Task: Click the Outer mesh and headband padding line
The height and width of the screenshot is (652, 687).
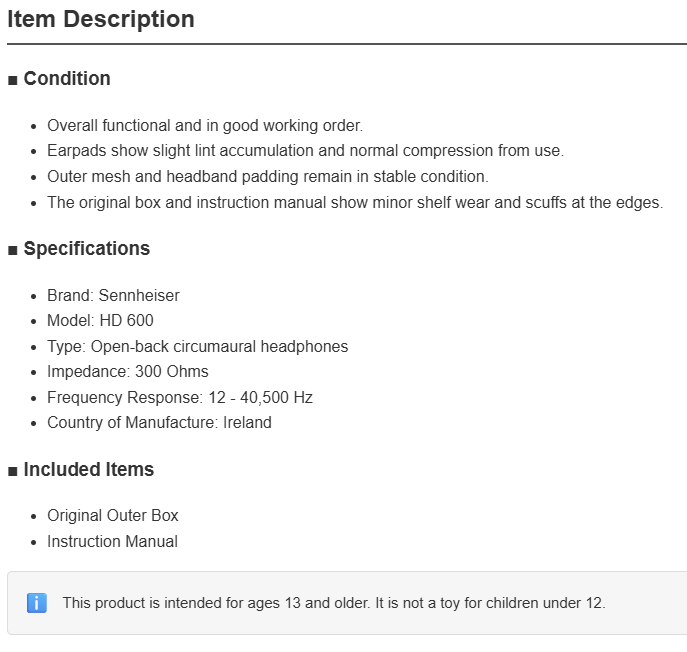Action: (x=268, y=177)
